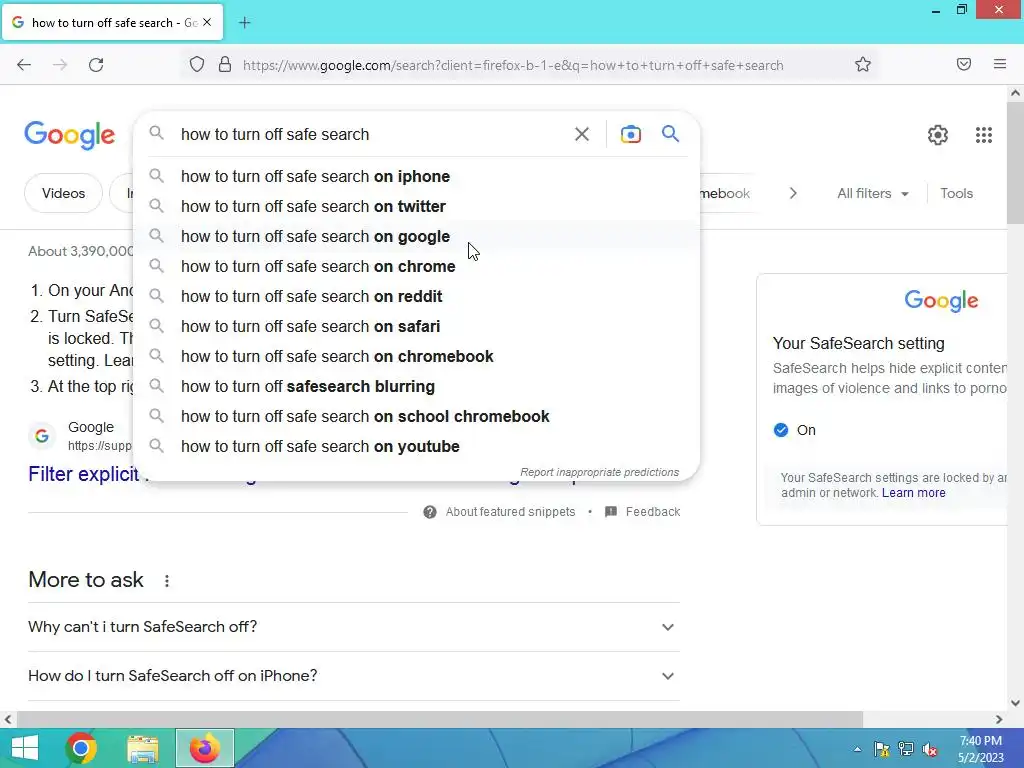Clear the search box with the X icon
This screenshot has width=1024, height=768.
tap(582, 135)
